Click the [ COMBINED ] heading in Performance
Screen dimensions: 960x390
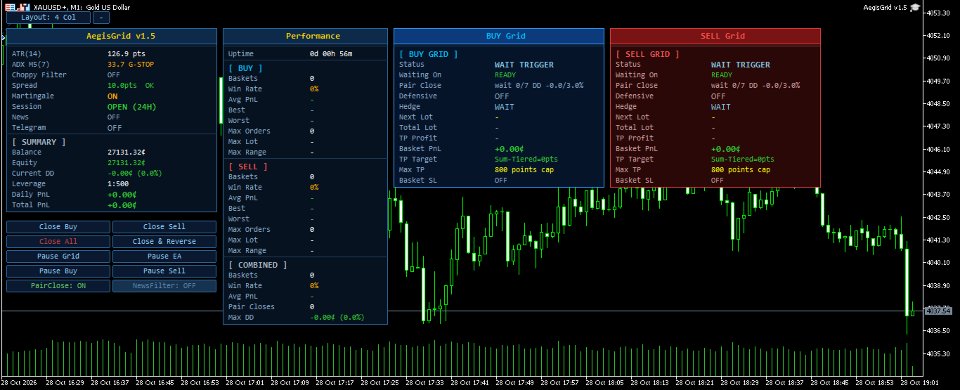point(258,265)
